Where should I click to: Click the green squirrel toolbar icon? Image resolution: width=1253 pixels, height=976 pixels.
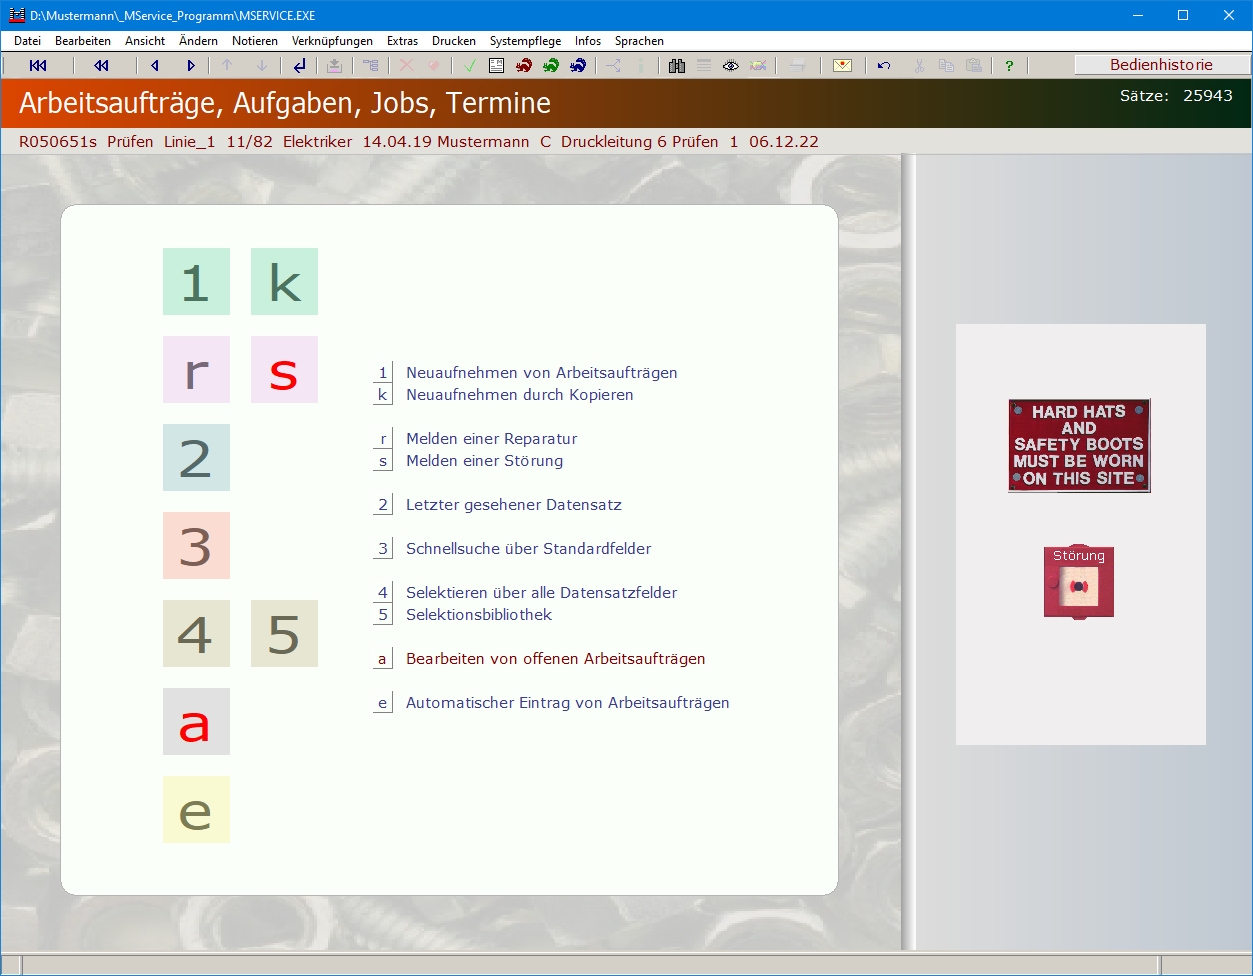550,66
